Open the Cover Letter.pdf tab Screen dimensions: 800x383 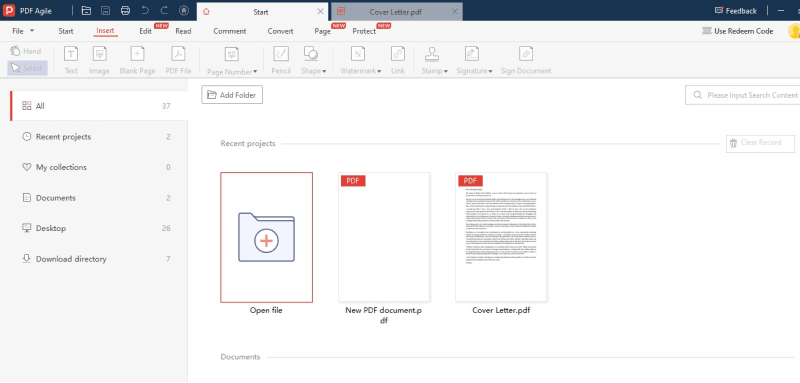392,11
